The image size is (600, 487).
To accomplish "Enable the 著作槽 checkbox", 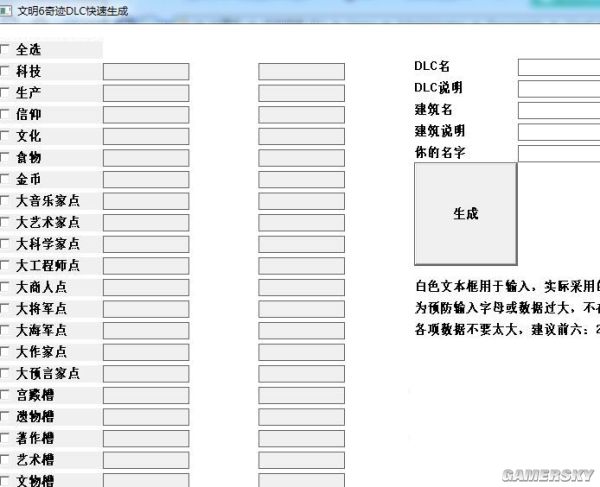I will tap(5, 438).
